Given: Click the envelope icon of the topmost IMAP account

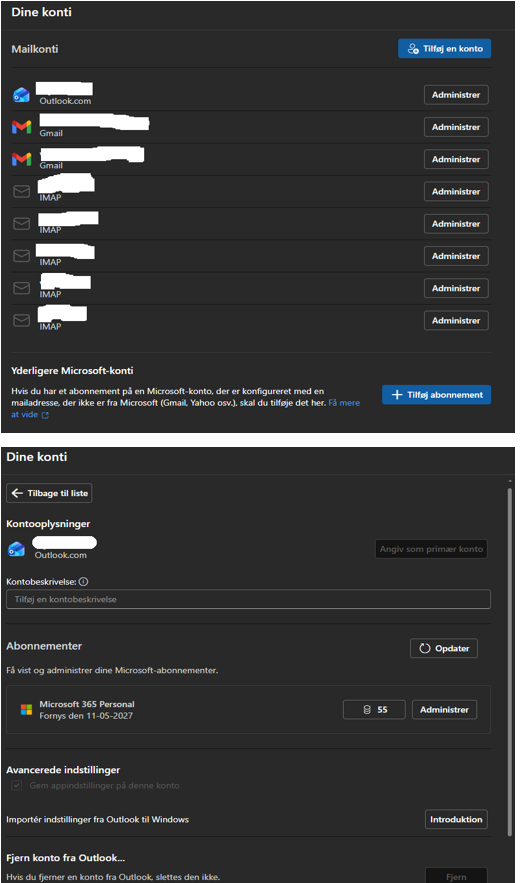Looking at the screenshot, I should pos(21,192).
